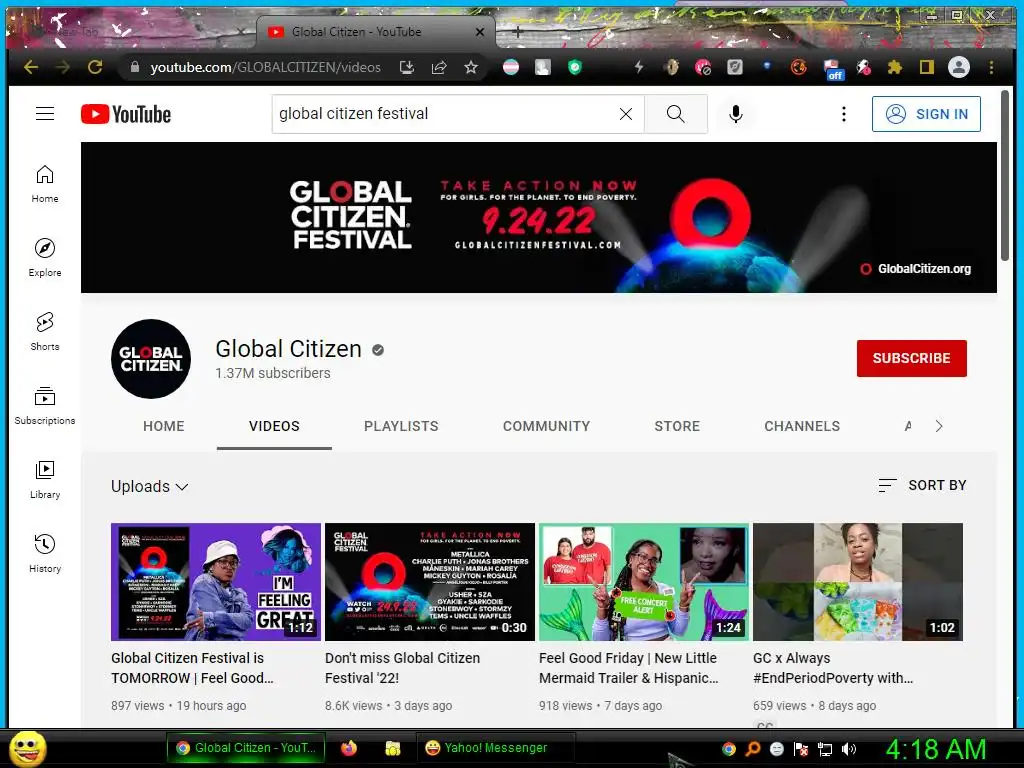Click the lightning bolt extension icon
The height and width of the screenshot is (768, 1024).
click(639, 67)
